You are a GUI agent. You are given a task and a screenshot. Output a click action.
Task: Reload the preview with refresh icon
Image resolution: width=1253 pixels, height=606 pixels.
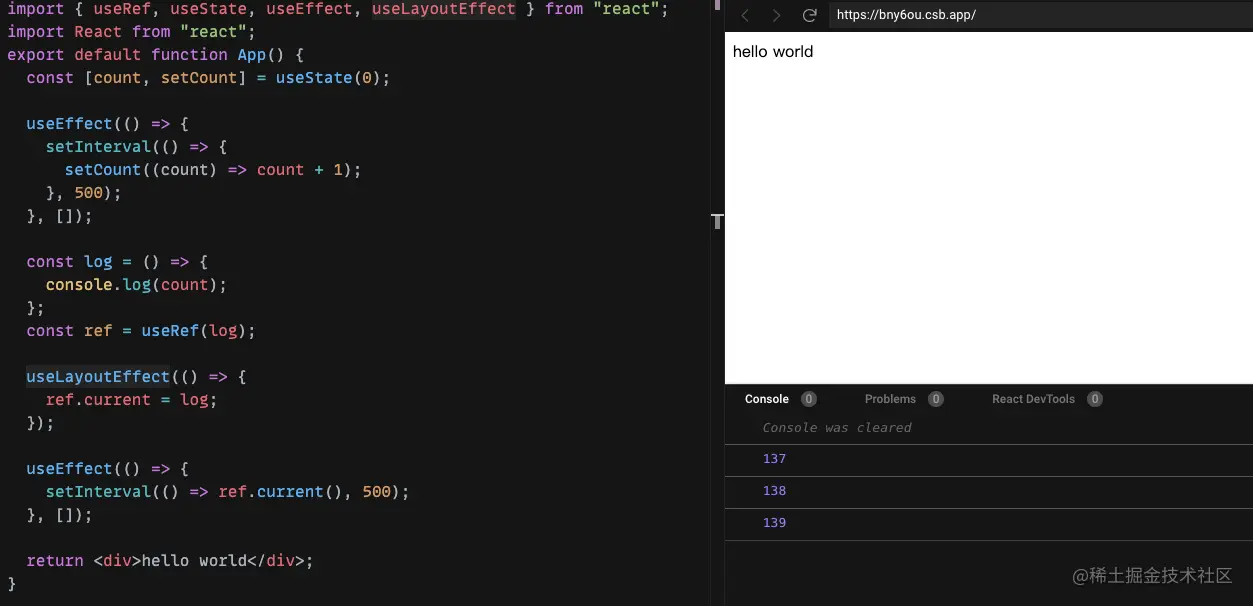[810, 15]
